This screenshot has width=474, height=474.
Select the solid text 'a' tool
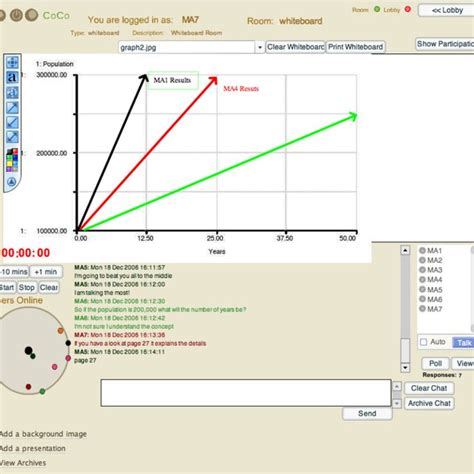tap(12, 77)
